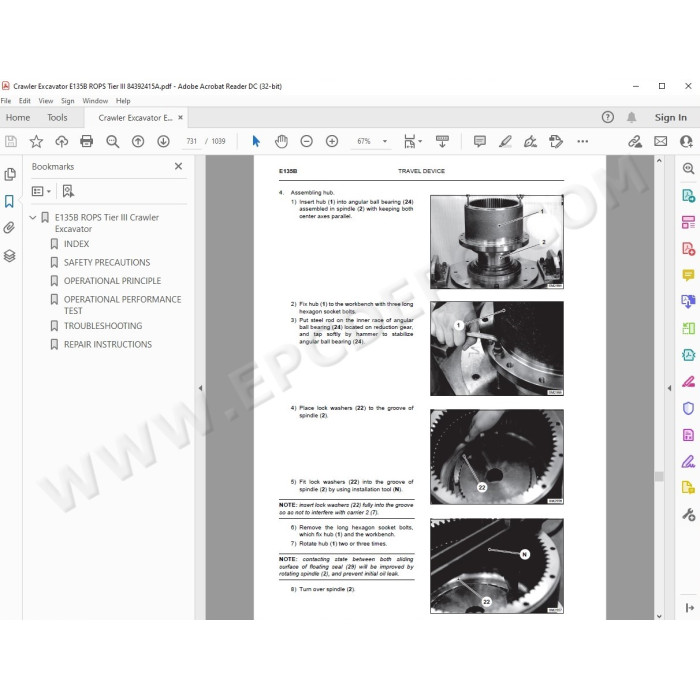The height and width of the screenshot is (700, 700).
Task: Open the Edit menu
Action: [x=25, y=101]
